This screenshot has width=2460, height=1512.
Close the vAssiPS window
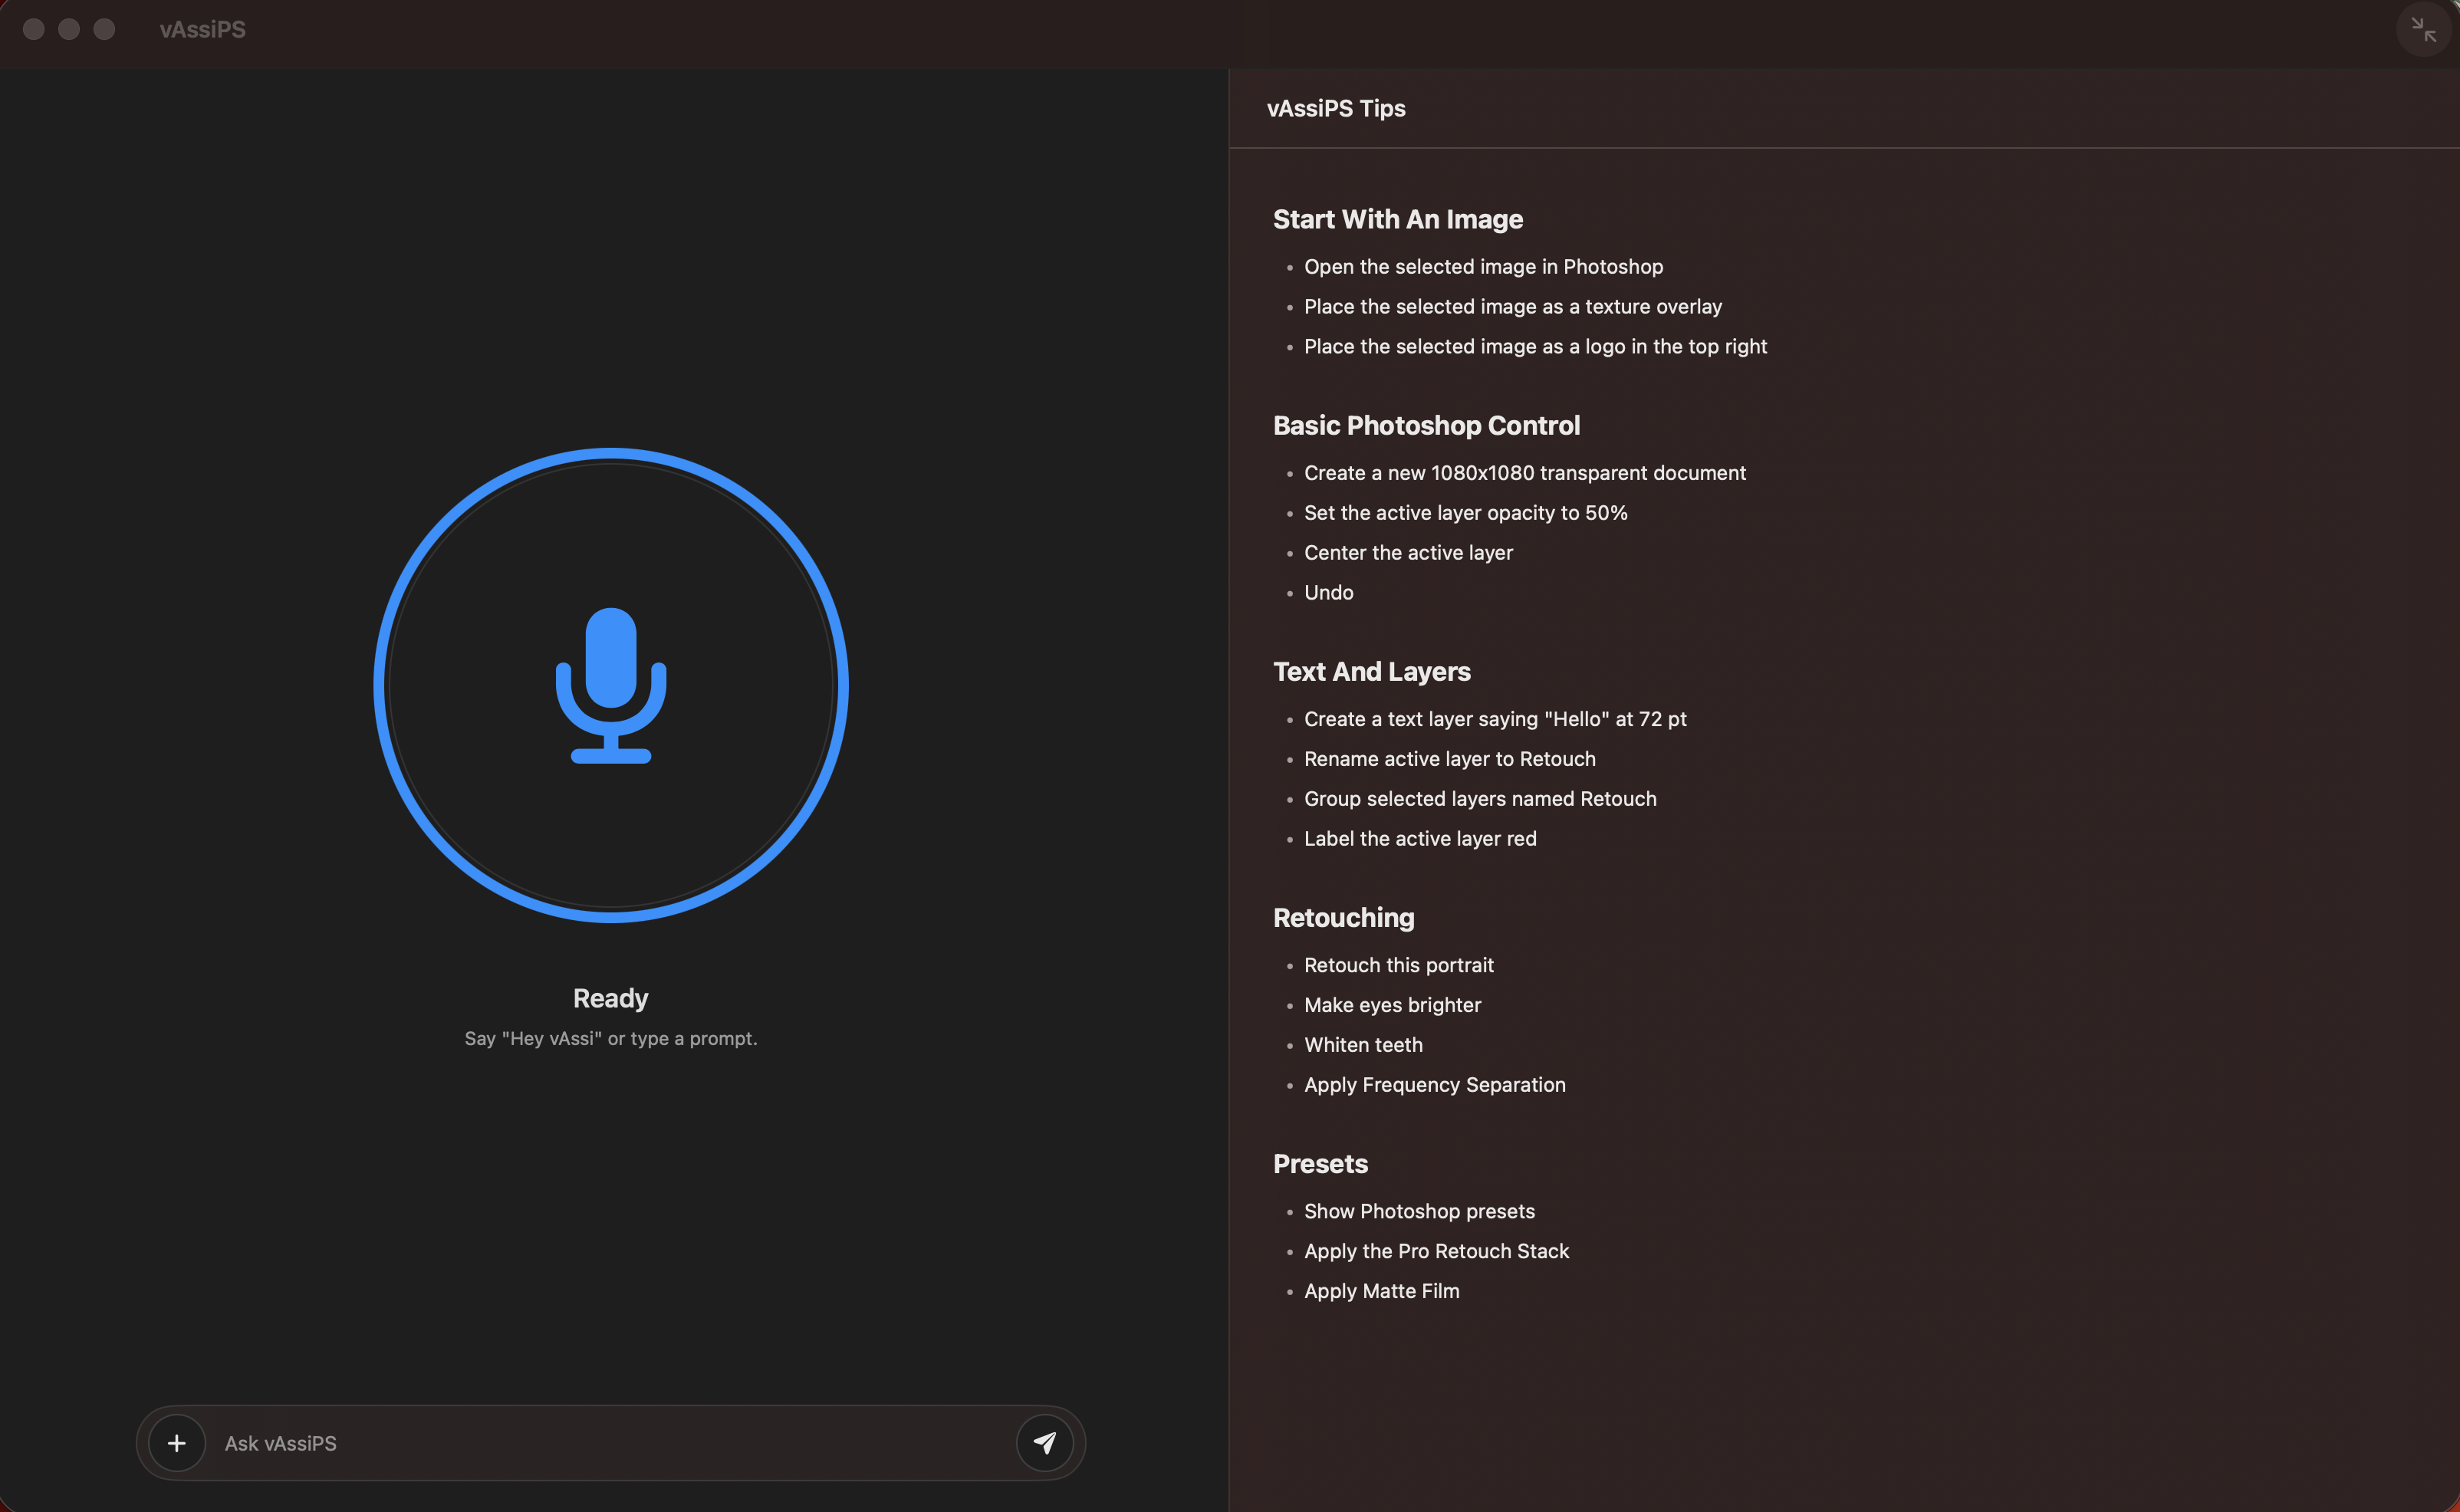(x=33, y=29)
